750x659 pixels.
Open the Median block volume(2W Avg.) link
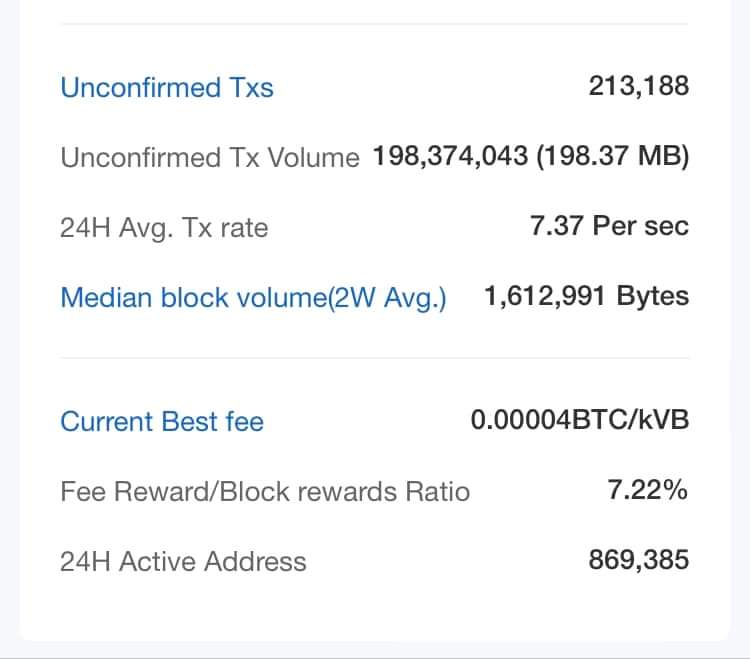point(254,297)
